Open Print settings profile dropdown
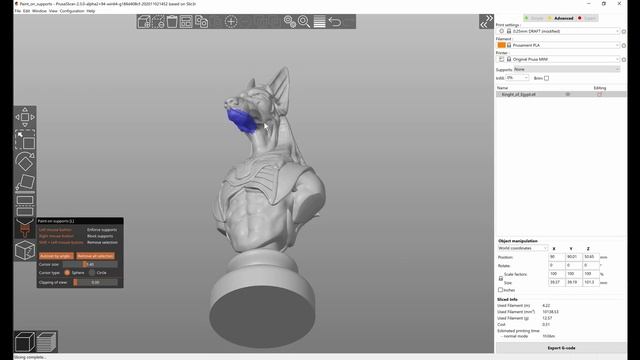The width and height of the screenshot is (640, 360). 558,31
